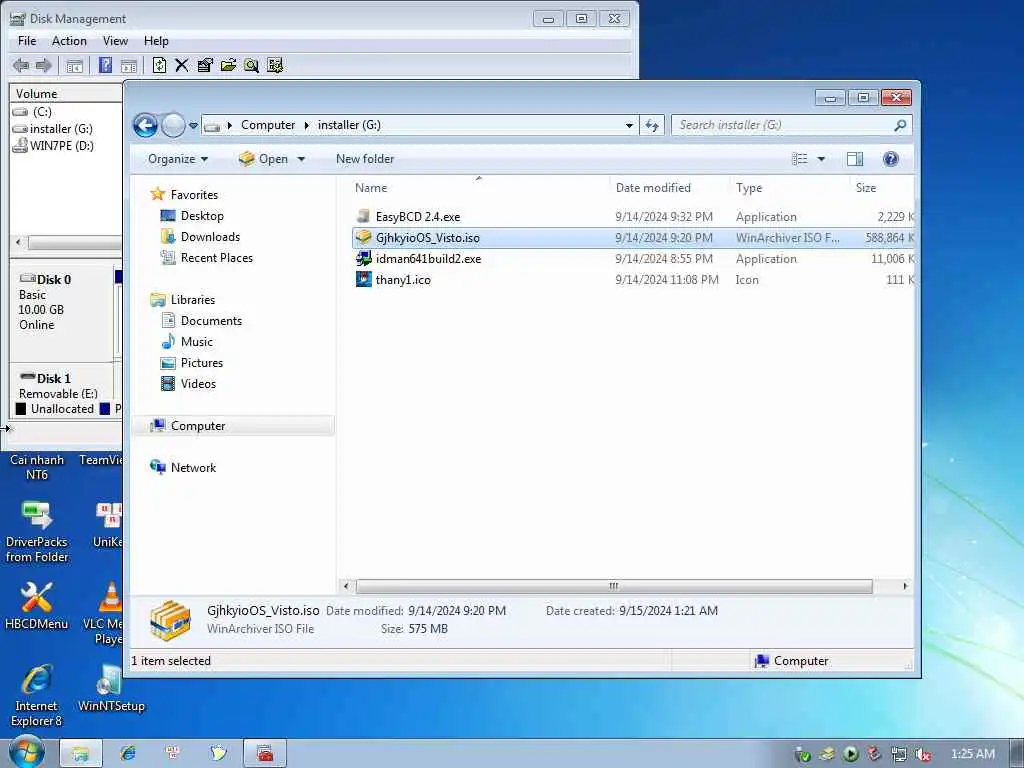1024x768 pixels.
Task: Sort by the Size column header
Action: (866, 188)
